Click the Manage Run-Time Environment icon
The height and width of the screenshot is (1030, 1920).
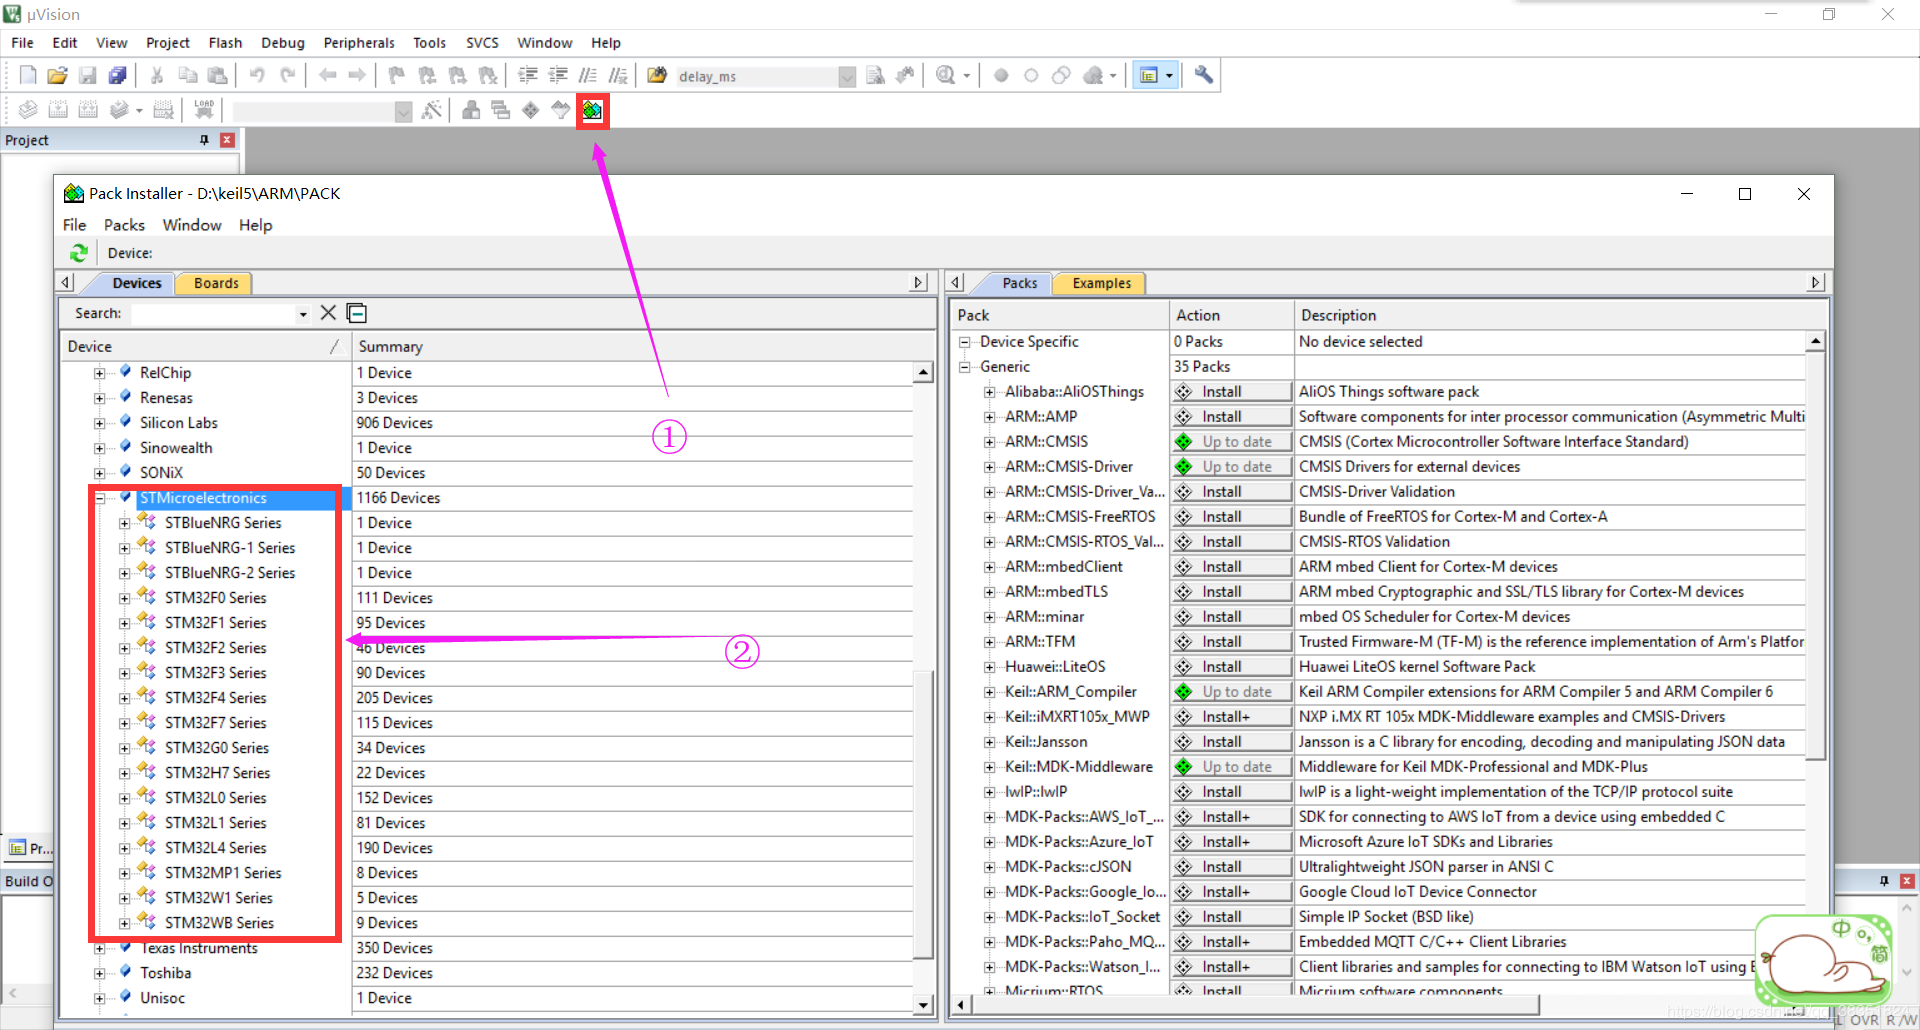[531, 110]
